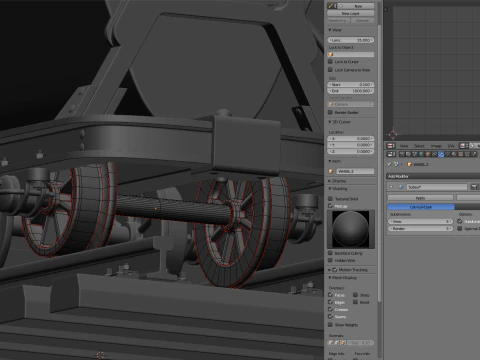480x360 pixels.
Task: Toggle the pin icon beside WHEEL.2 breadcrumb
Action: tap(389, 164)
